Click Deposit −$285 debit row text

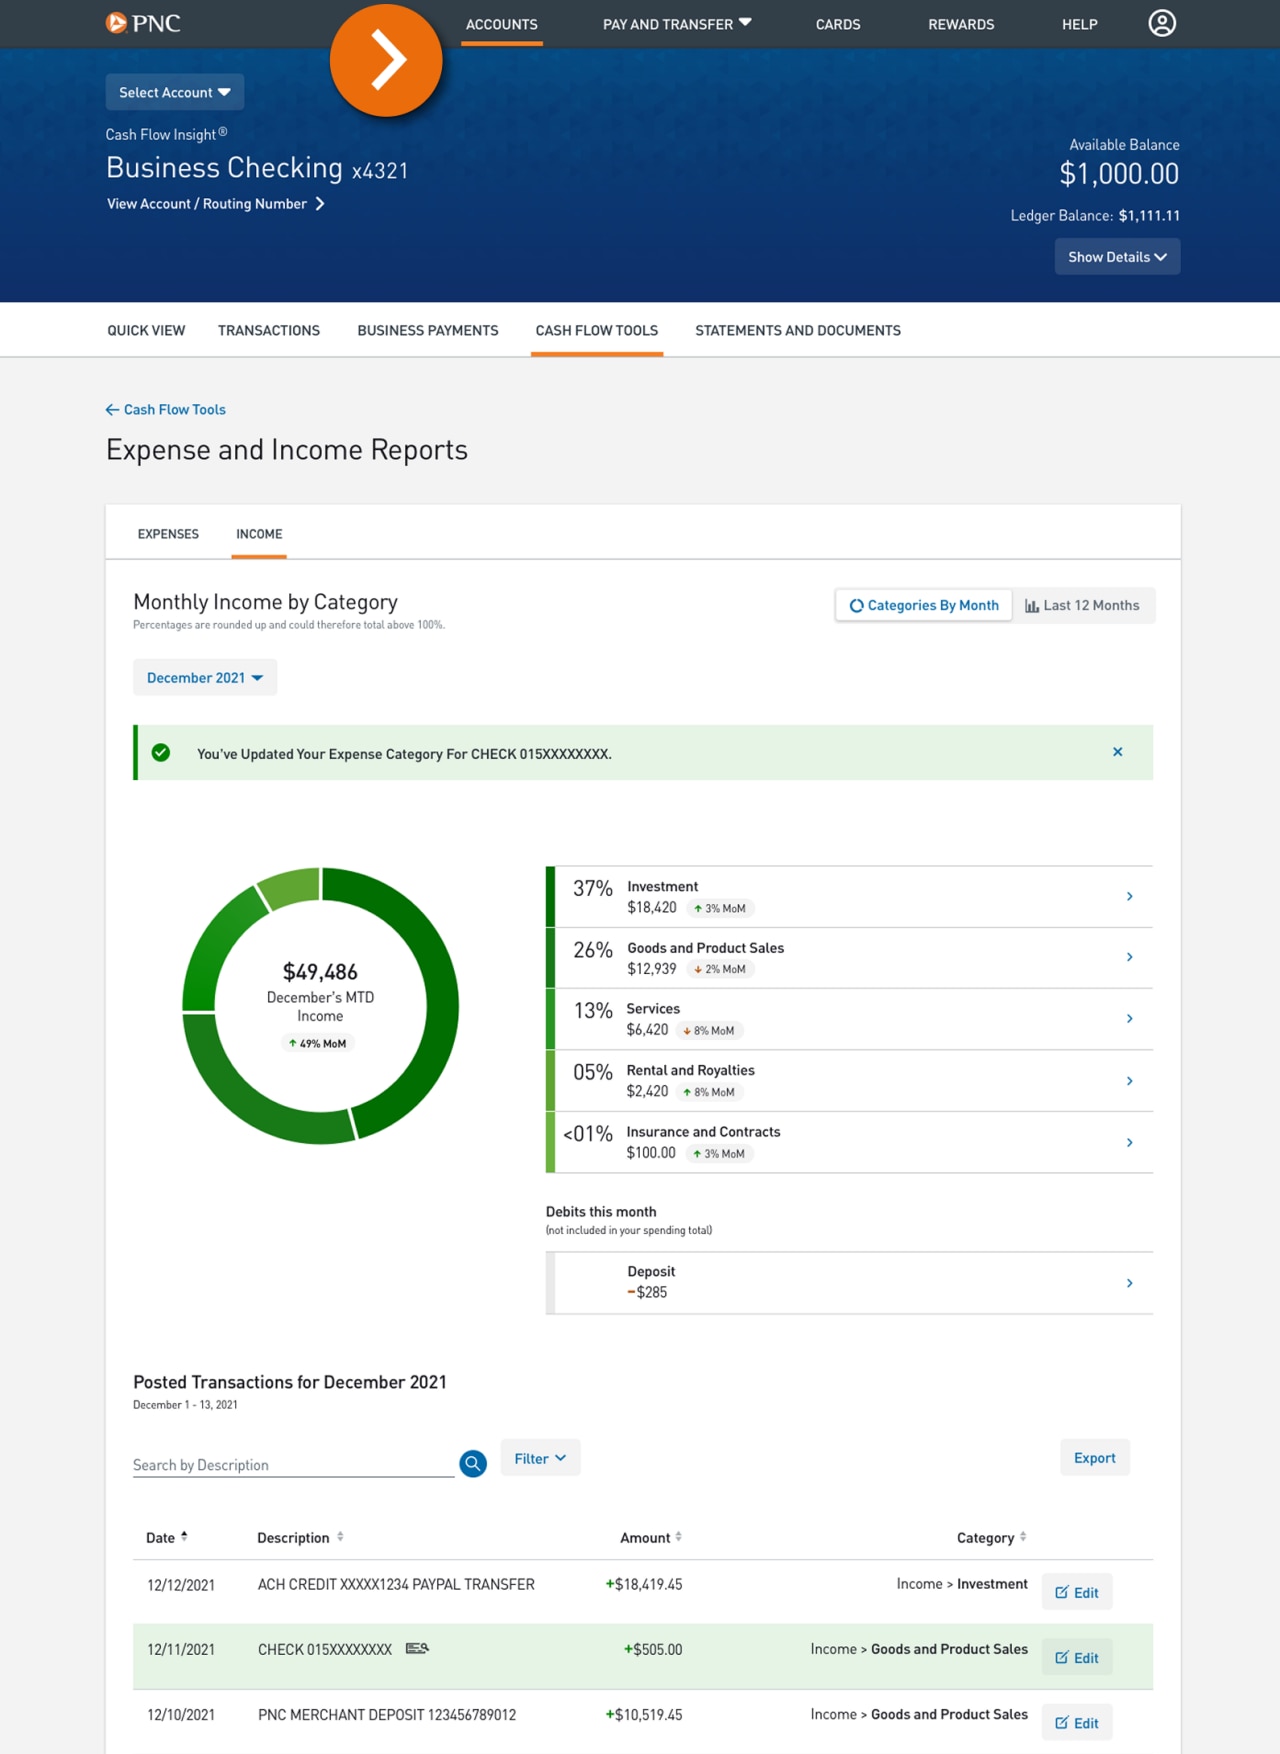point(650,1282)
